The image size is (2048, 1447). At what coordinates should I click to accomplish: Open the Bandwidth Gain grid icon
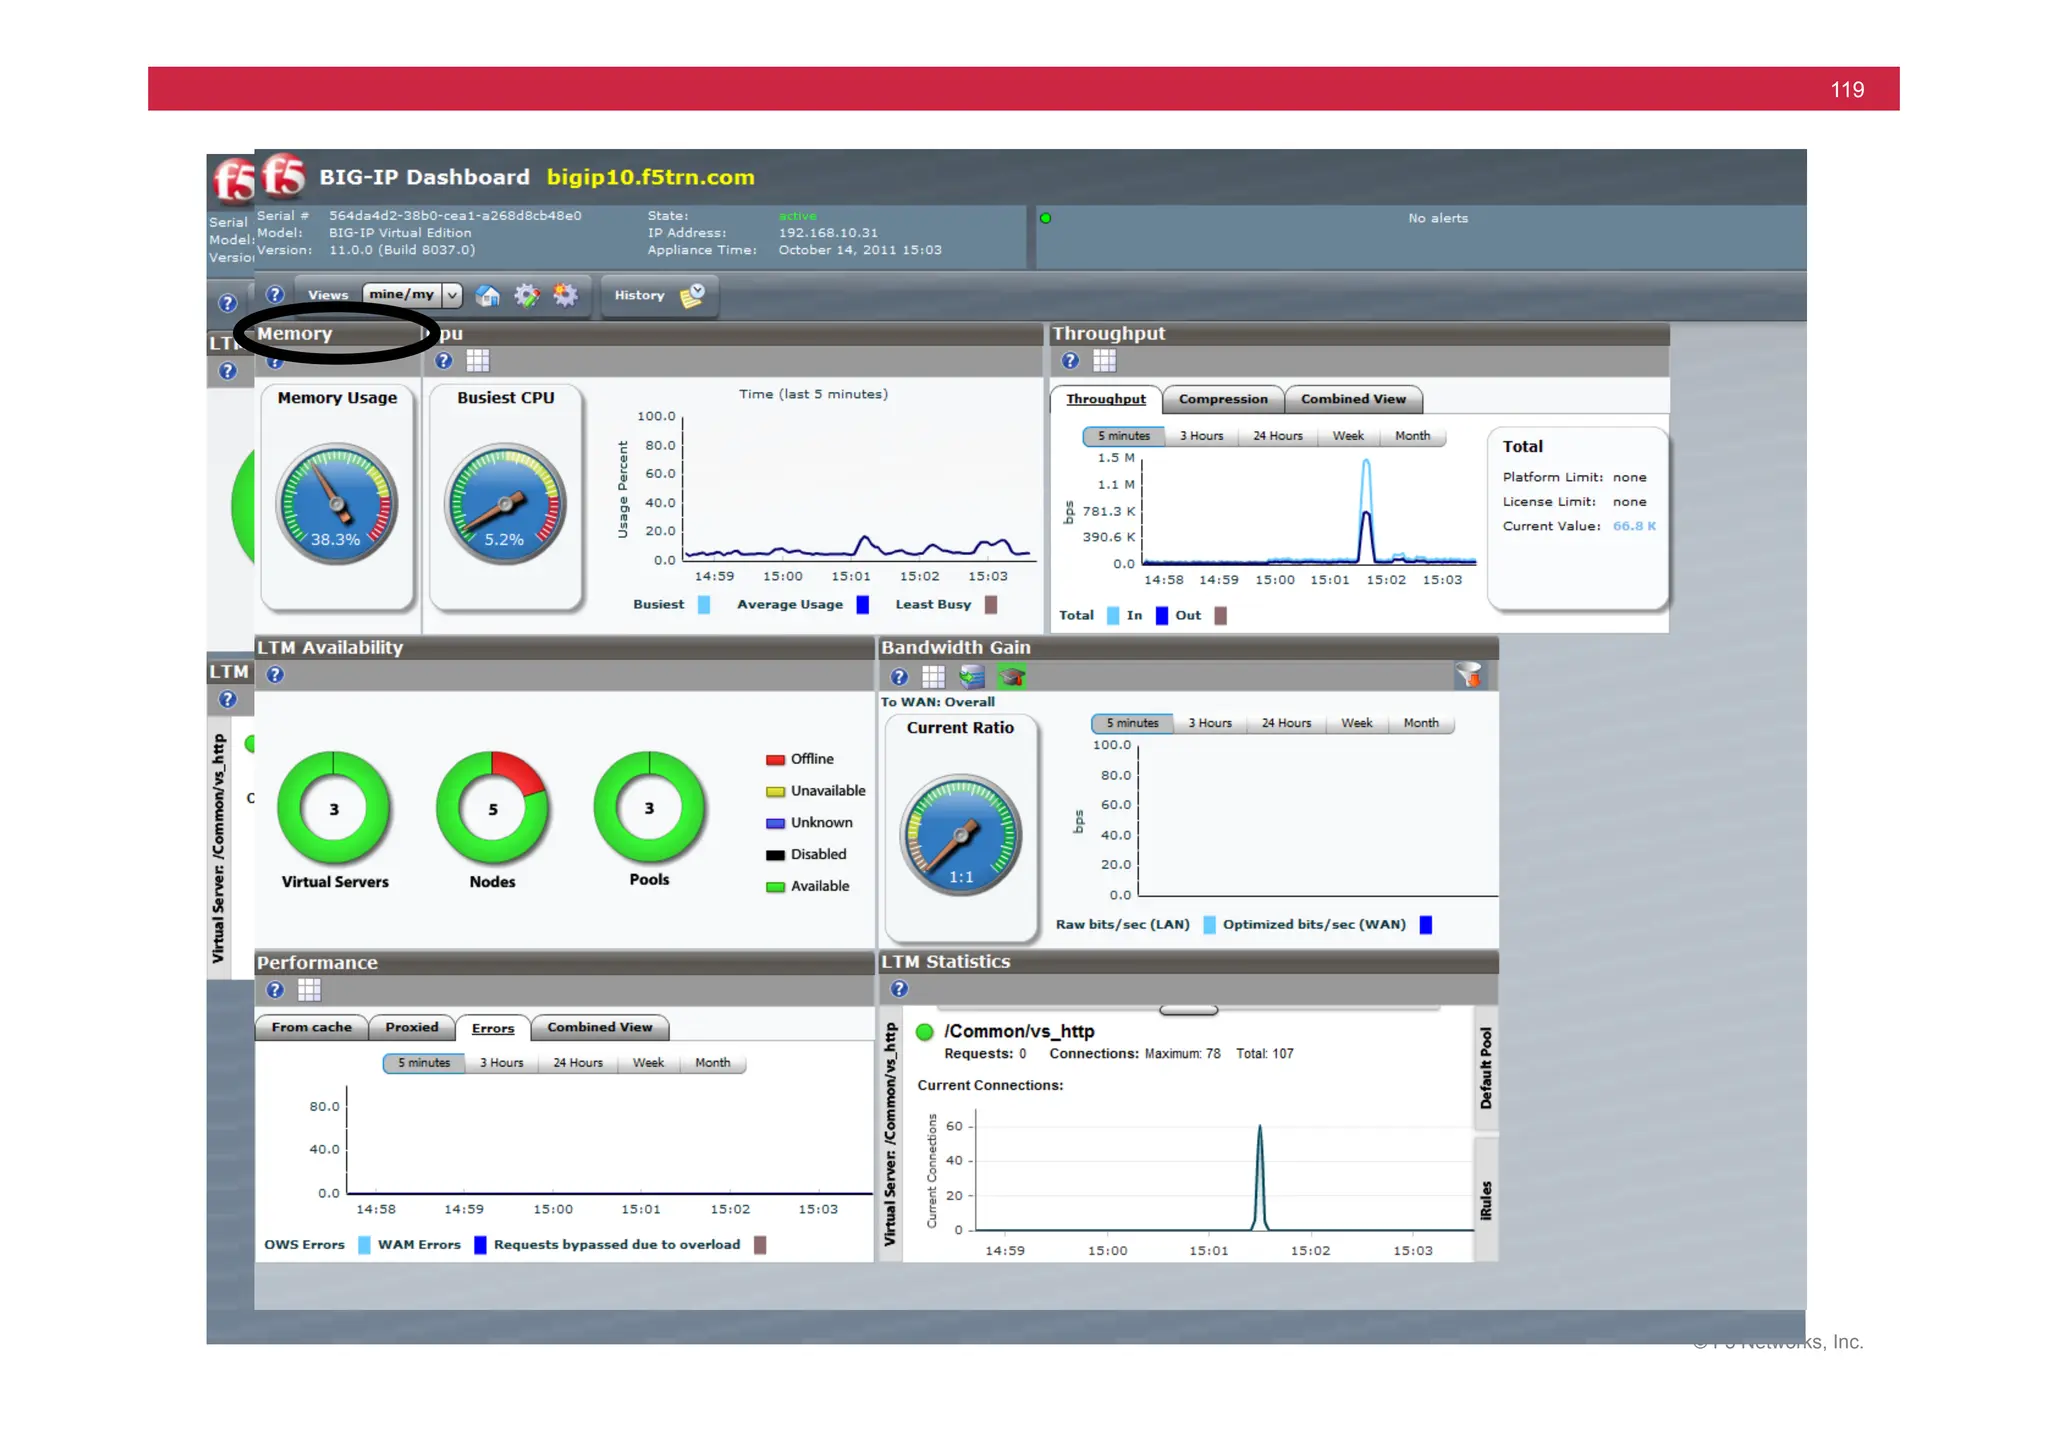[x=933, y=677]
